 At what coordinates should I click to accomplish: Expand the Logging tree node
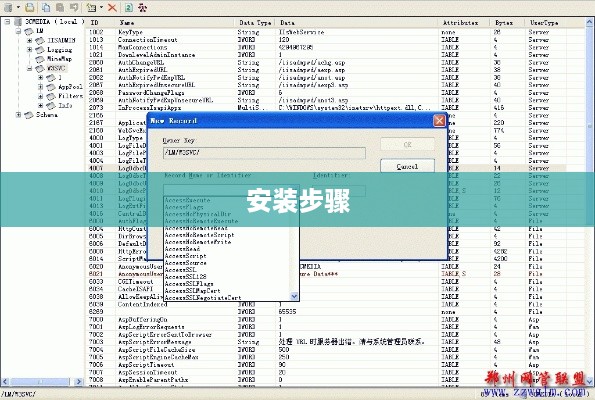point(30,49)
